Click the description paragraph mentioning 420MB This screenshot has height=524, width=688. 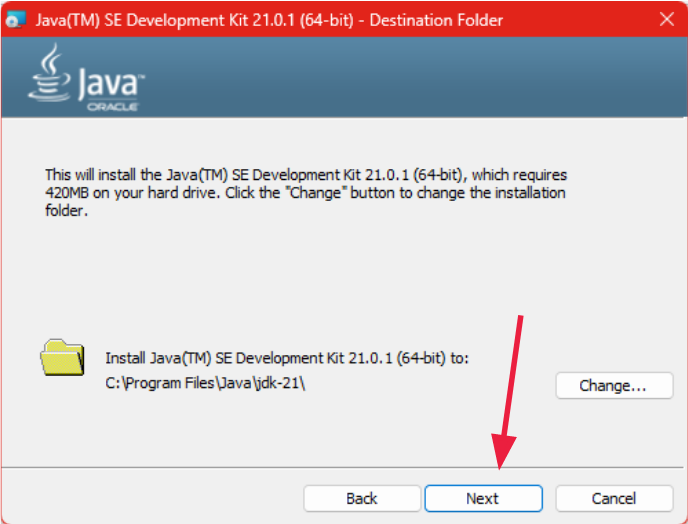pyautogui.click(x=306, y=193)
